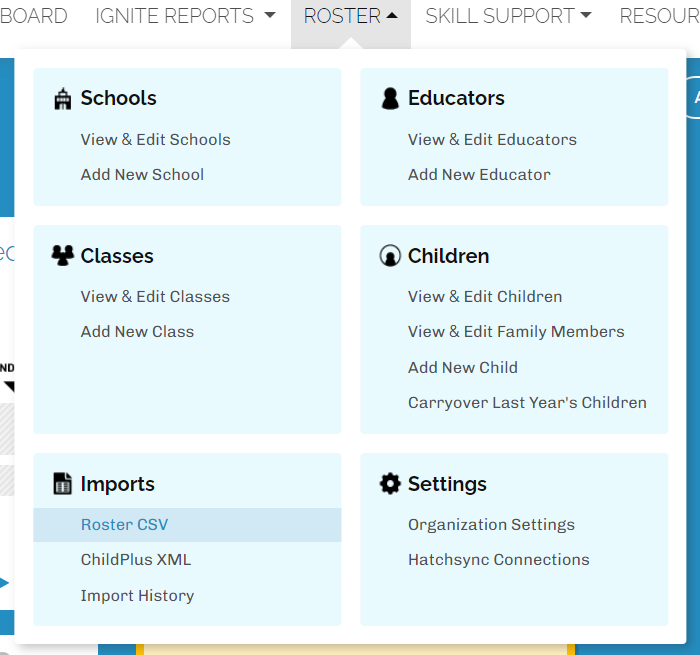Click the Imports file icon
This screenshot has width=700, height=655.
pyautogui.click(x=63, y=484)
